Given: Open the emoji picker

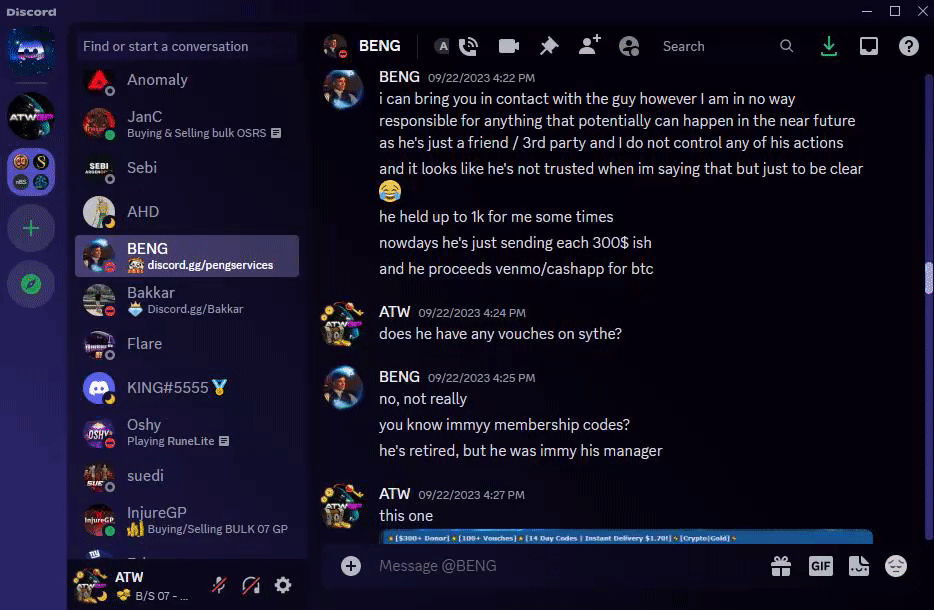Looking at the screenshot, I should [895, 566].
